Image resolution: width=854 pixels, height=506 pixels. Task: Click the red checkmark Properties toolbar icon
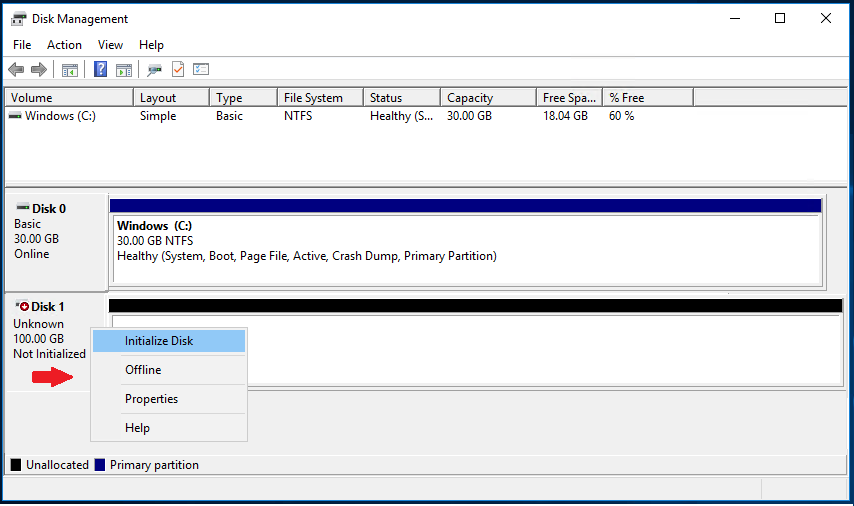(178, 69)
